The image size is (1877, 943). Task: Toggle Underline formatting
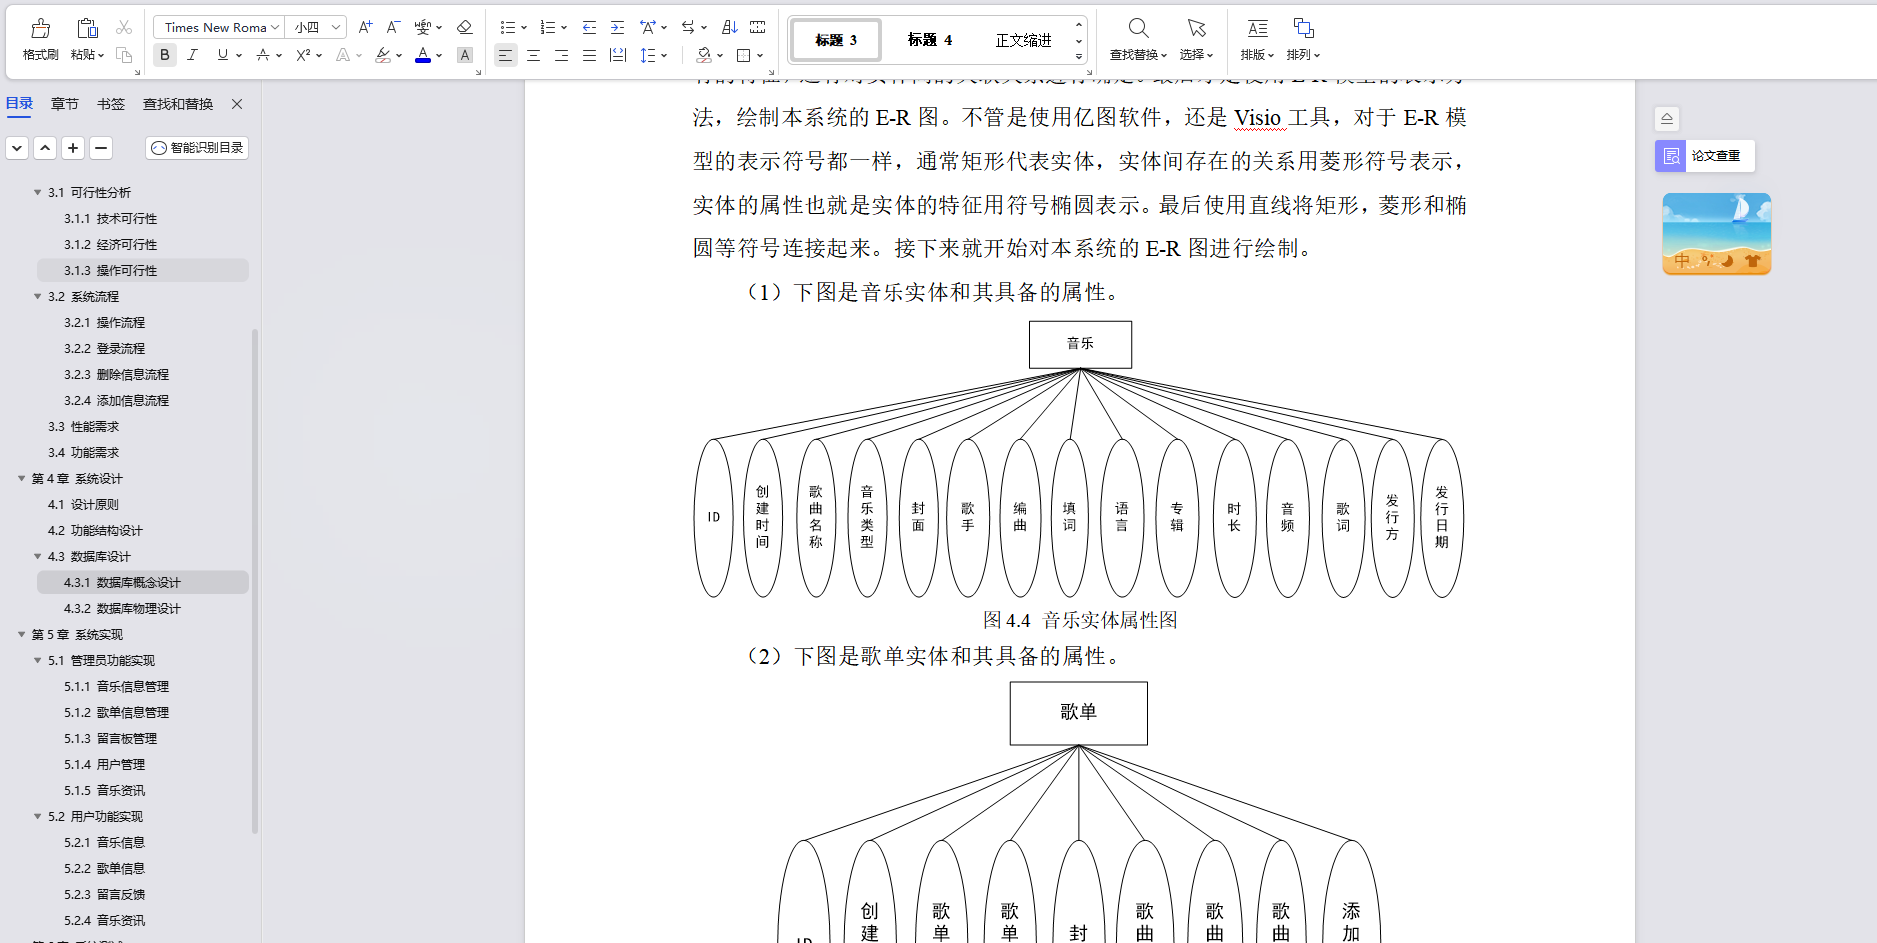coord(222,55)
